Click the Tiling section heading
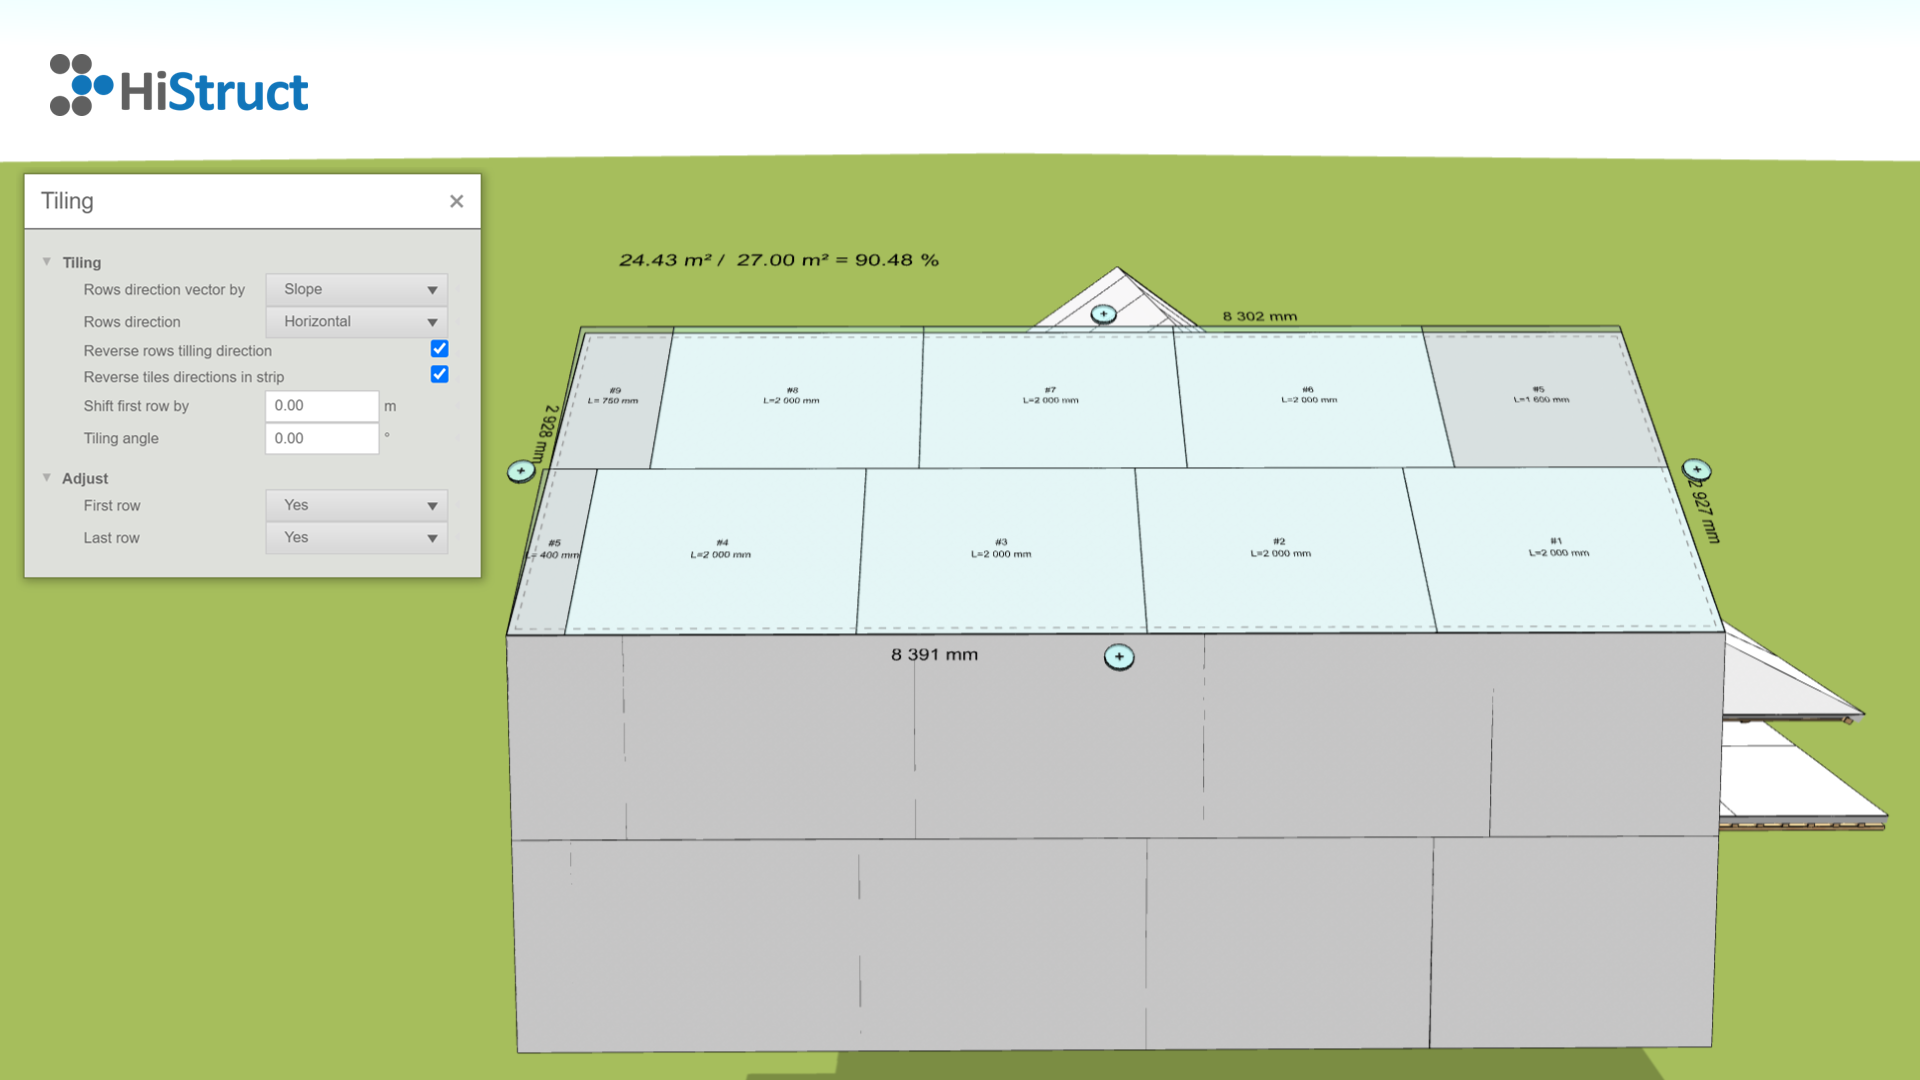Viewport: 1920px width, 1080px height. click(82, 262)
